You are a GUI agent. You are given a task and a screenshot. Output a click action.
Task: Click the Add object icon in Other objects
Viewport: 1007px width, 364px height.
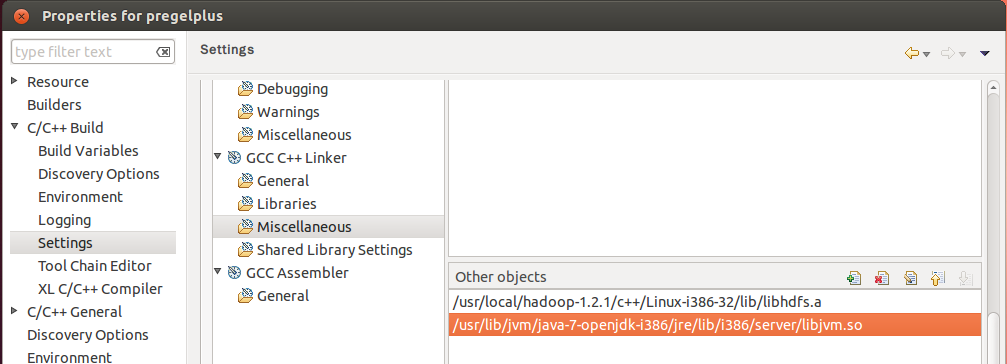tap(854, 278)
